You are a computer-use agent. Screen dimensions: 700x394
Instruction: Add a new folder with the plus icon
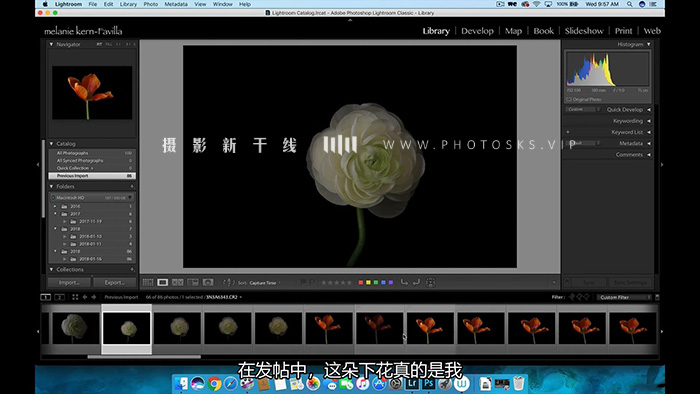132,187
